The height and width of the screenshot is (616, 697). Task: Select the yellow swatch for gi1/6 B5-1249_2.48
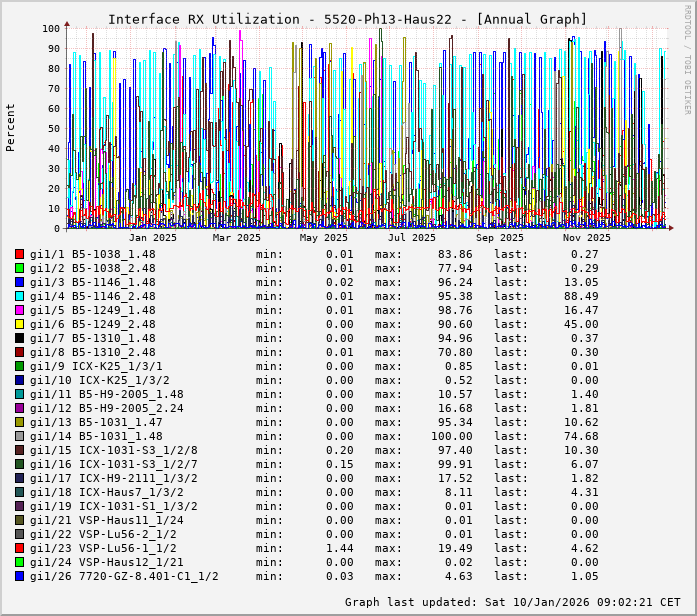20,324
